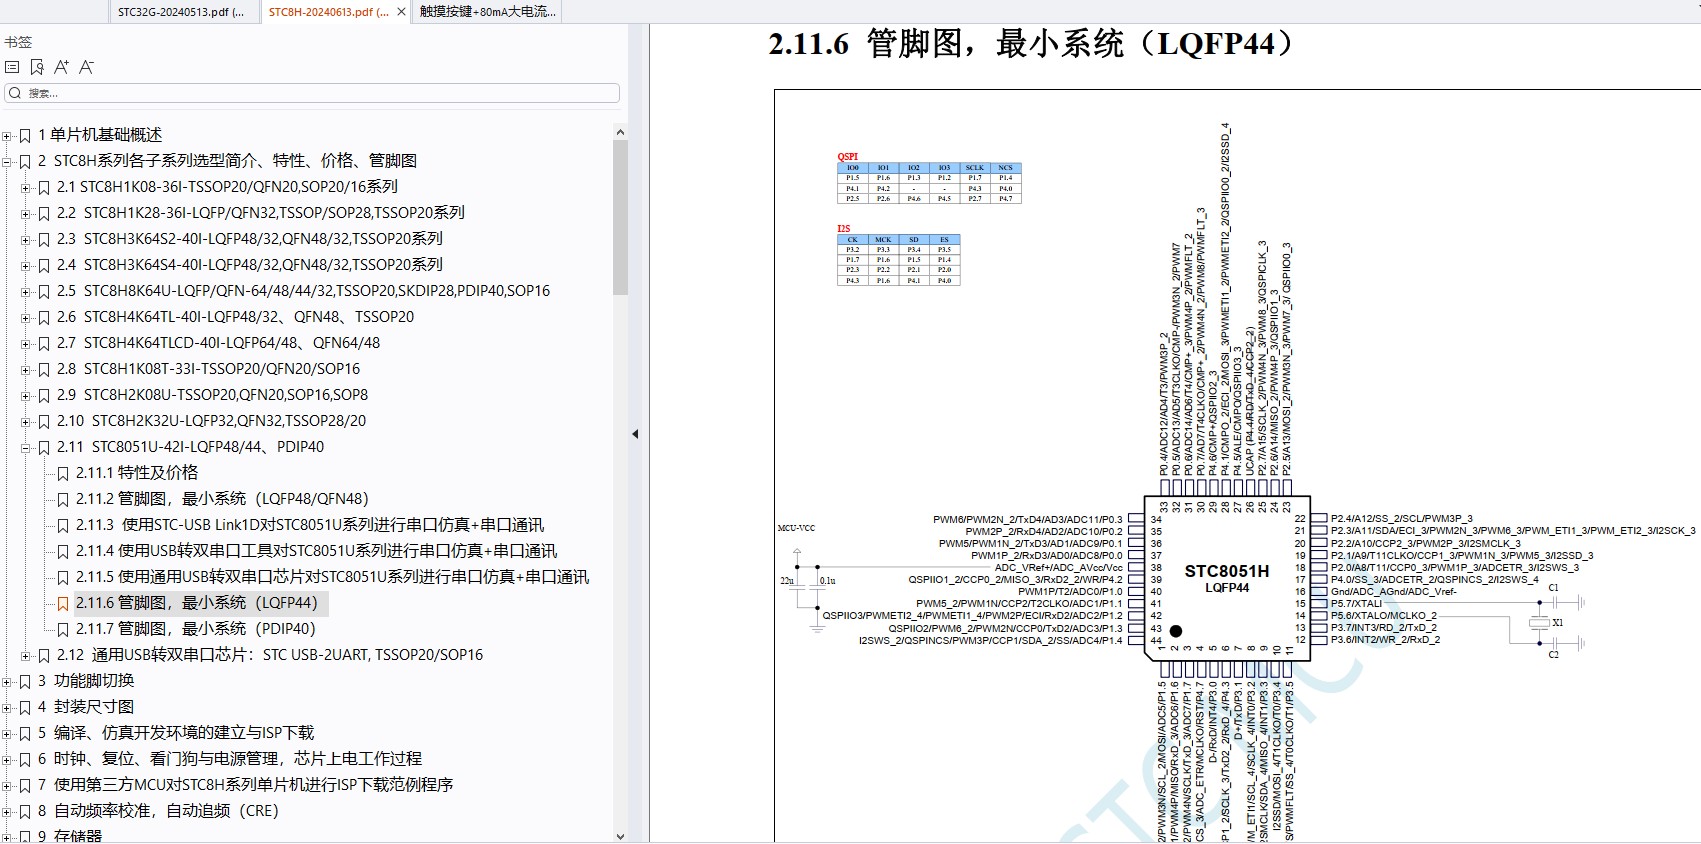This screenshot has width=1701, height=844.
Task: Click the locate current bookmark icon
Action: pos(37,67)
